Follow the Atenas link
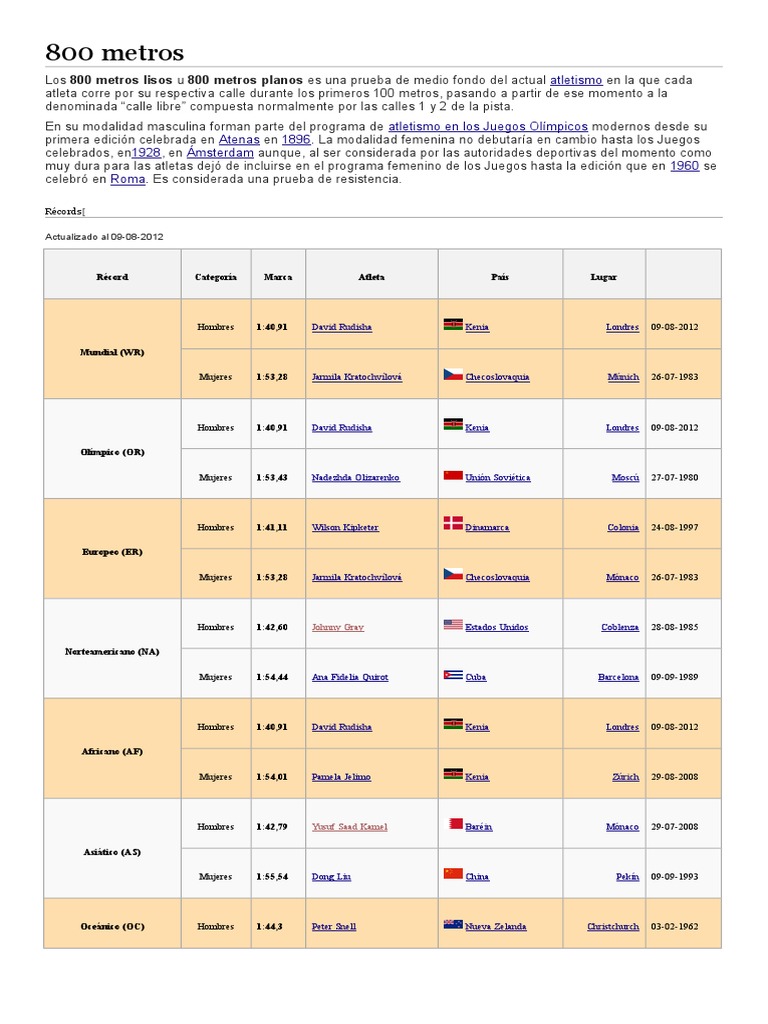 pyautogui.click(x=239, y=140)
